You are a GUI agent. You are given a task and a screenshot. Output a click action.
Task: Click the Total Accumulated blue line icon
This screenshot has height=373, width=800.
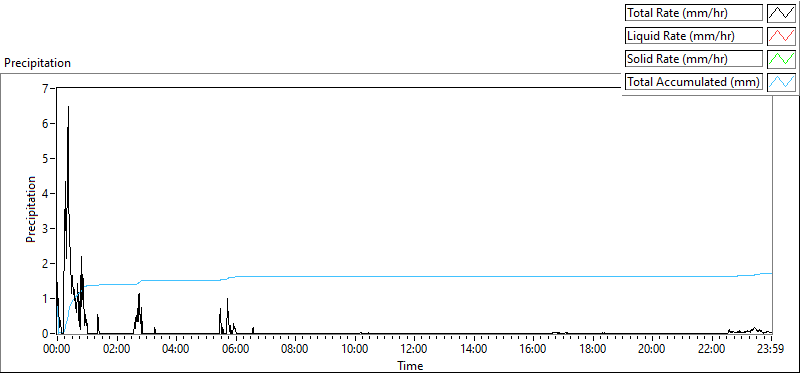coord(782,82)
